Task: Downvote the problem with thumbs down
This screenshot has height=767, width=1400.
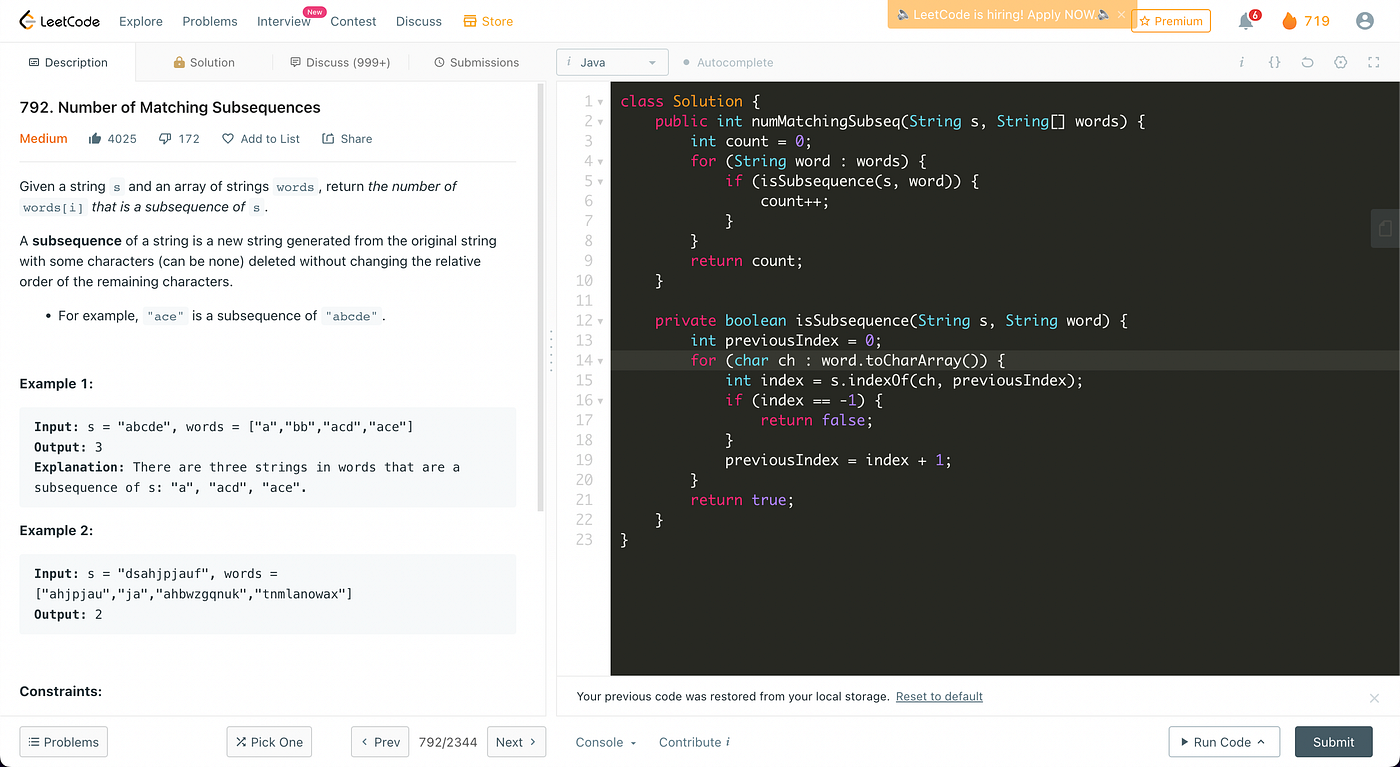Action: coord(166,139)
